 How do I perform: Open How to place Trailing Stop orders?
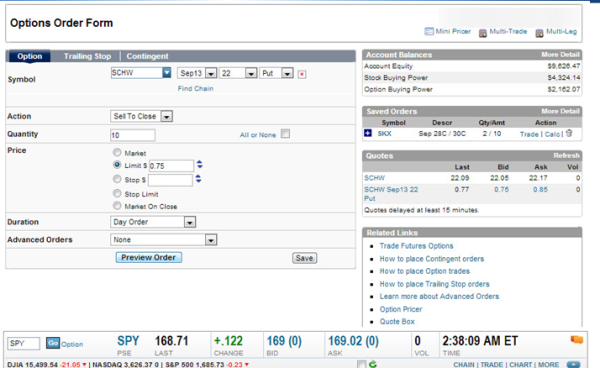(x=434, y=284)
